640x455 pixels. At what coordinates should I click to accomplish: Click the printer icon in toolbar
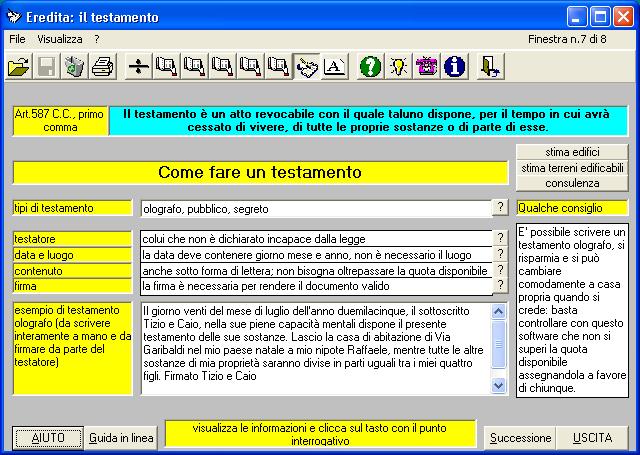[102, 67]
